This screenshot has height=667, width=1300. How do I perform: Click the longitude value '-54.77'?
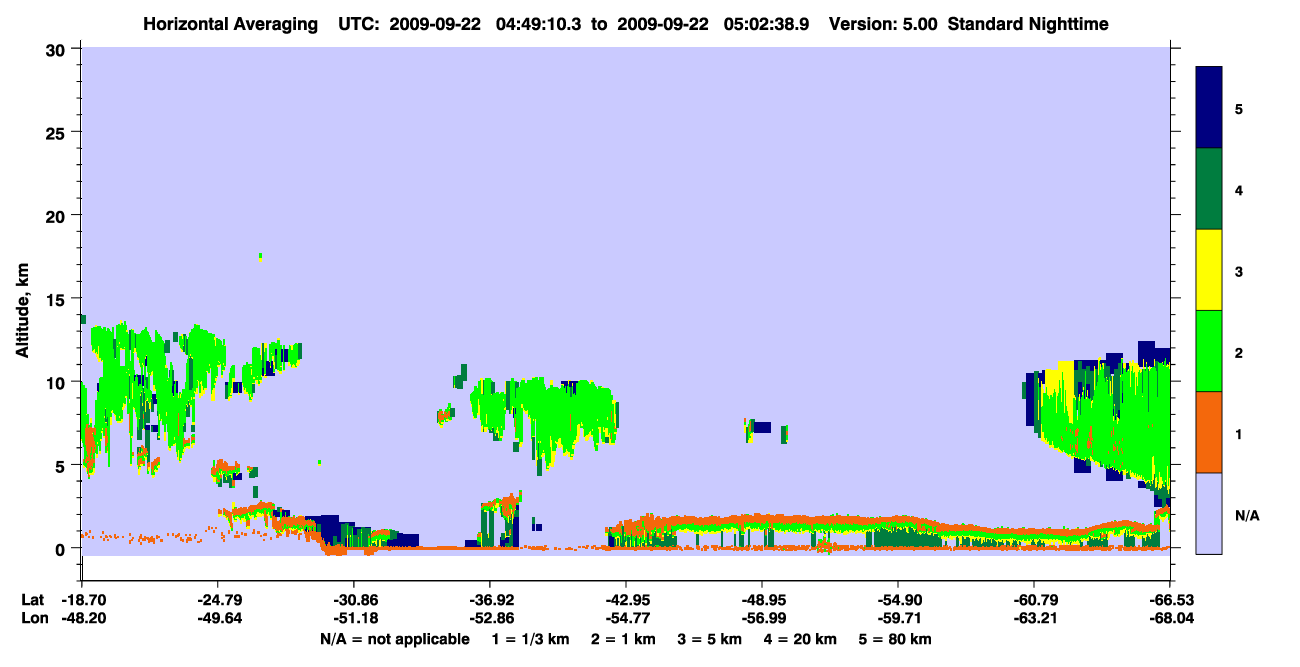point(626,618)
